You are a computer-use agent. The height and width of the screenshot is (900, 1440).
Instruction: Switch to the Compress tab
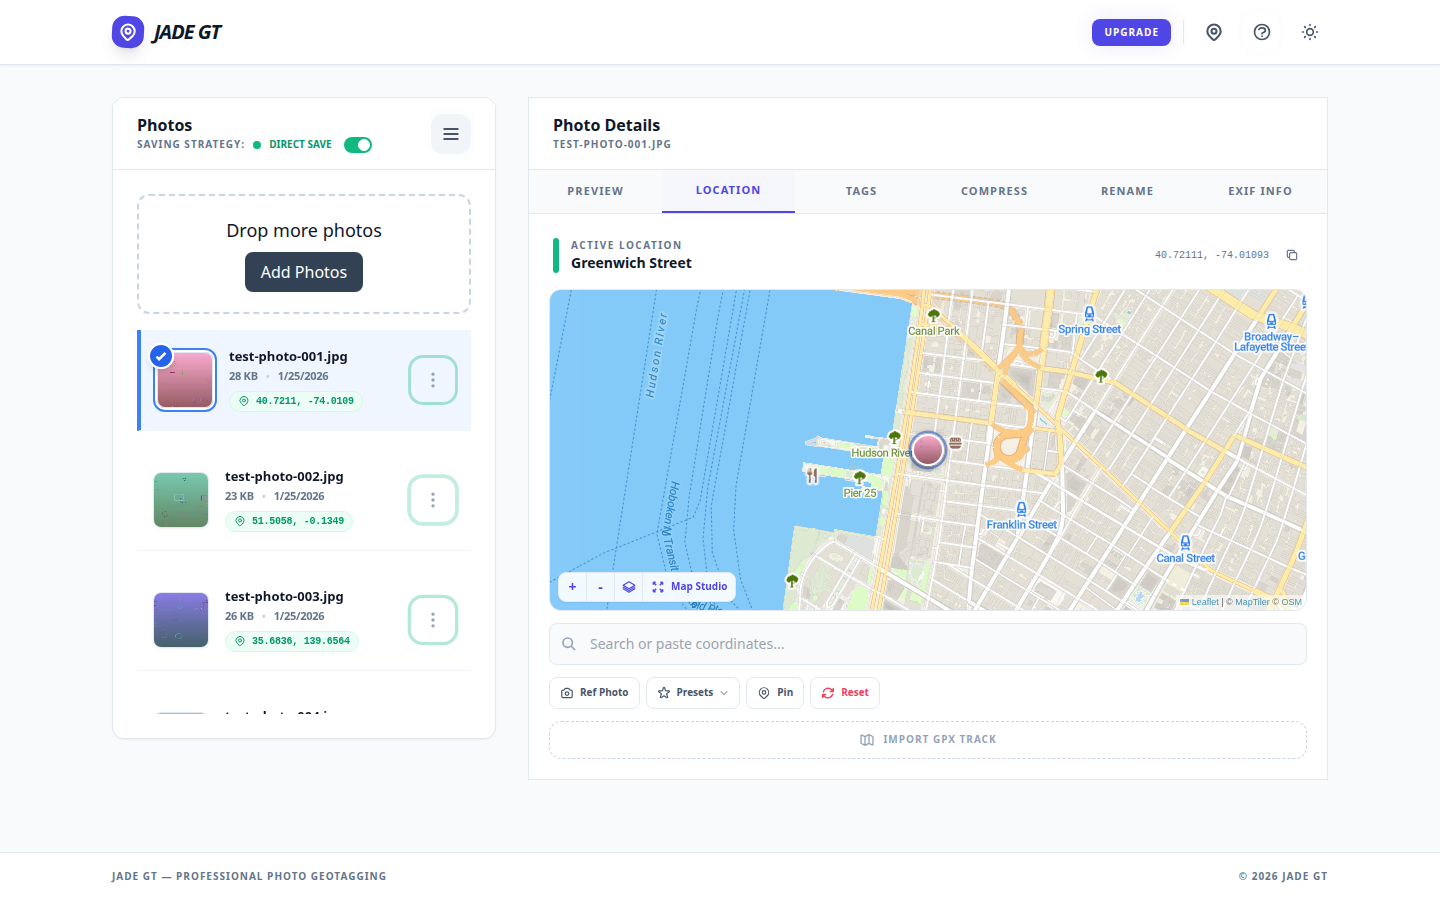click(x=994, y=191)
